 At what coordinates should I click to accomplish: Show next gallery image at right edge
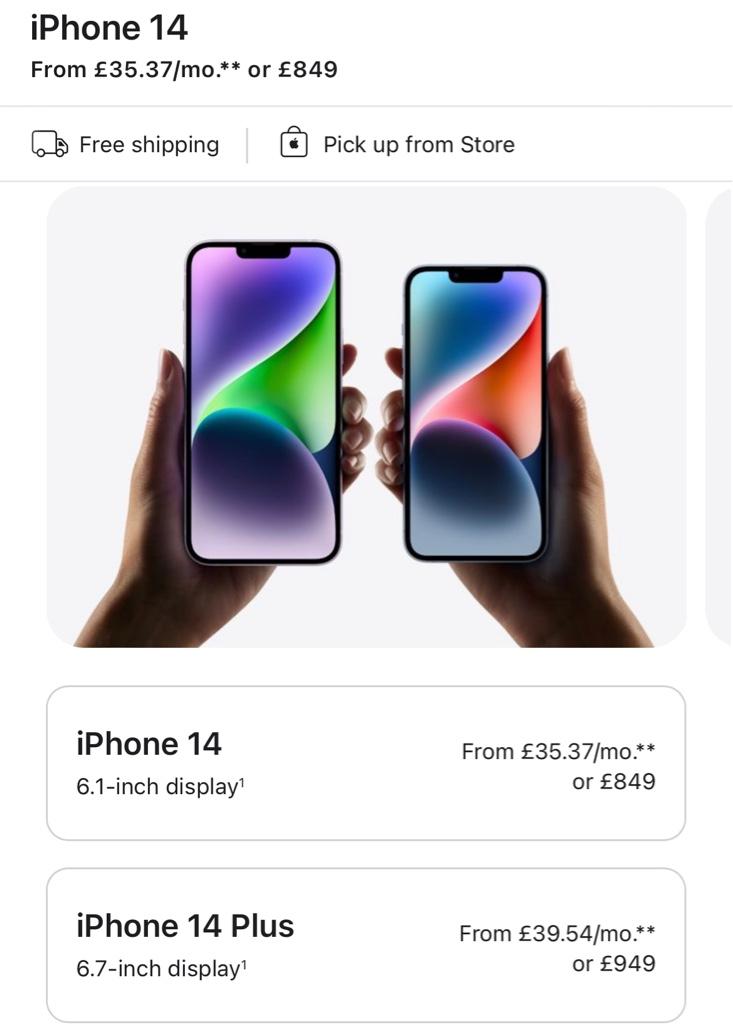coord(719,417)
